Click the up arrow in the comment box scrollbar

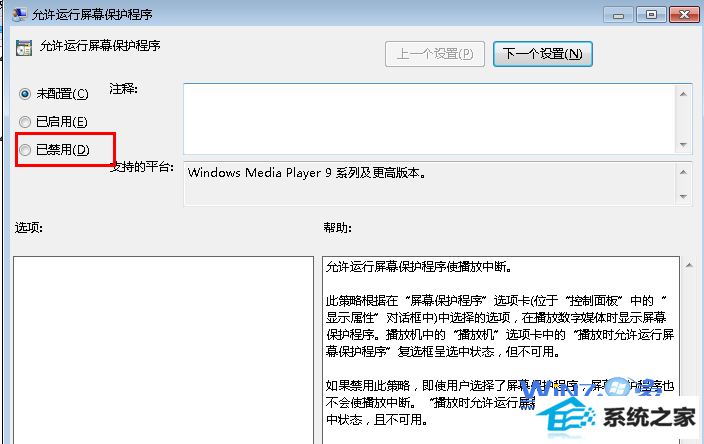pyautogui.click(x=685, y=92)
